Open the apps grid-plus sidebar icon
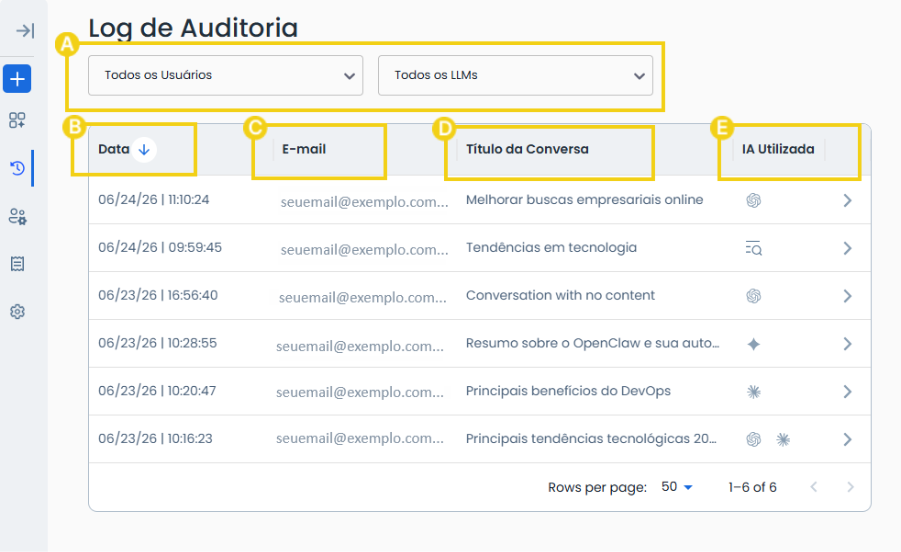The image size is (901, 552). point(17,120)
